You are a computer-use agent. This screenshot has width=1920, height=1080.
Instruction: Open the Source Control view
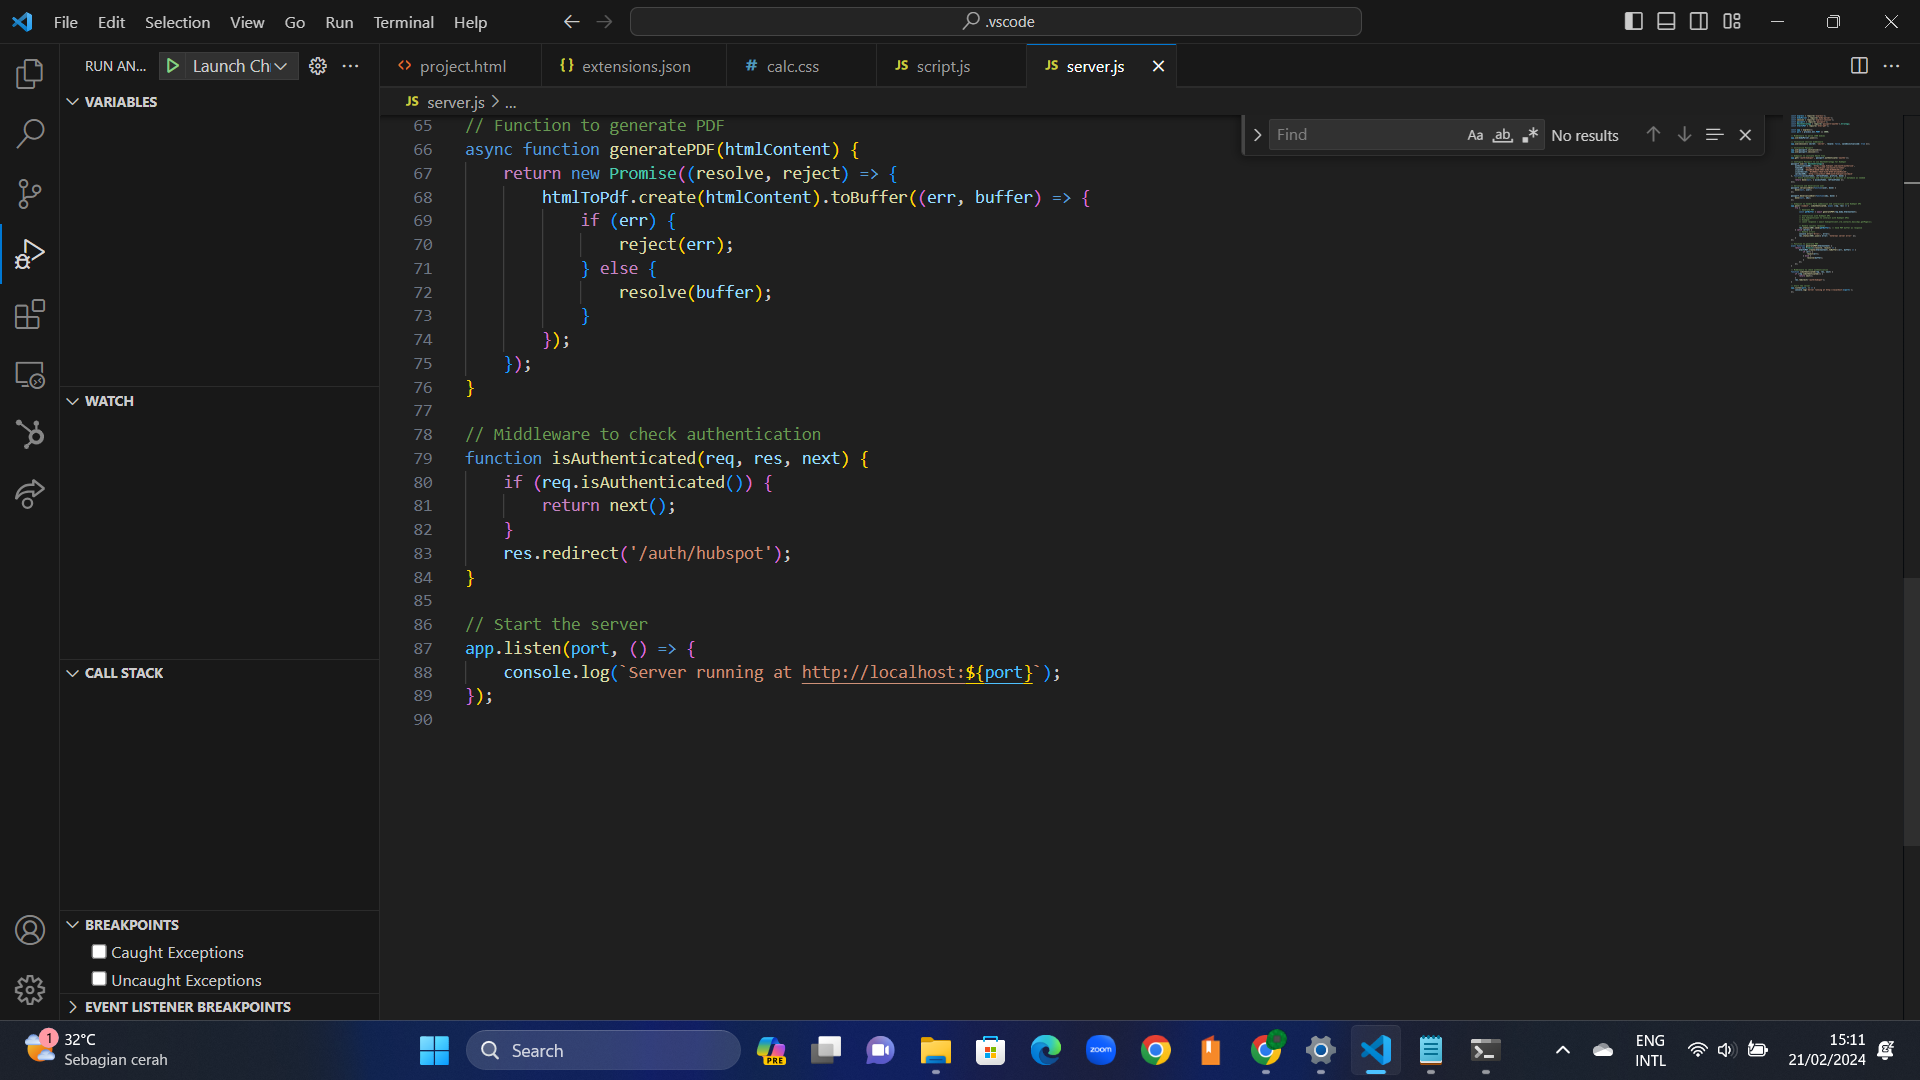pyautogui.click(x=30, y=193)
